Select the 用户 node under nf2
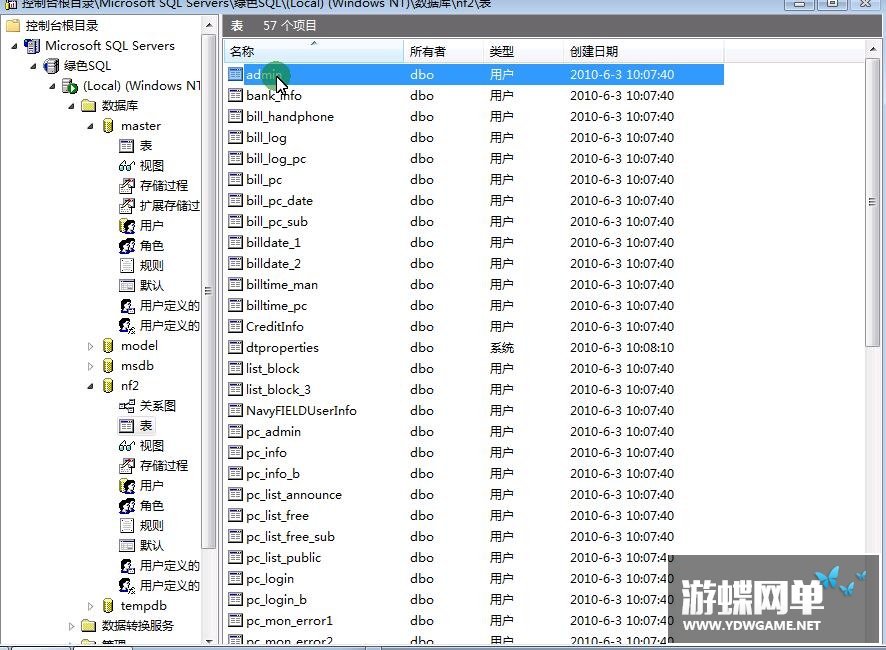This screenshot has width=886, height=650. 151,486
